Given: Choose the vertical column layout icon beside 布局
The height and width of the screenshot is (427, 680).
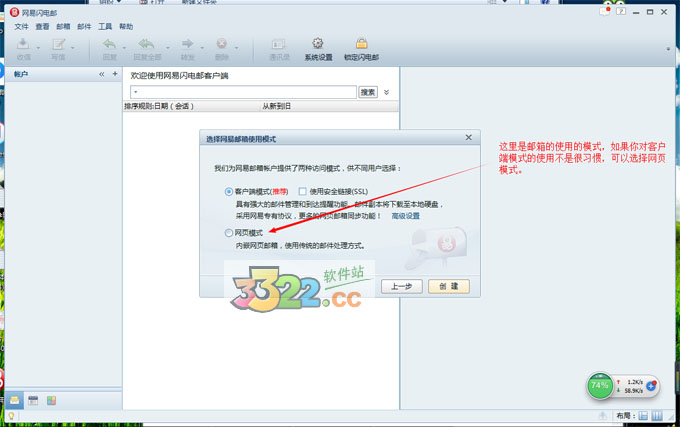Looking at the screenshot, I should coord(657,416).
